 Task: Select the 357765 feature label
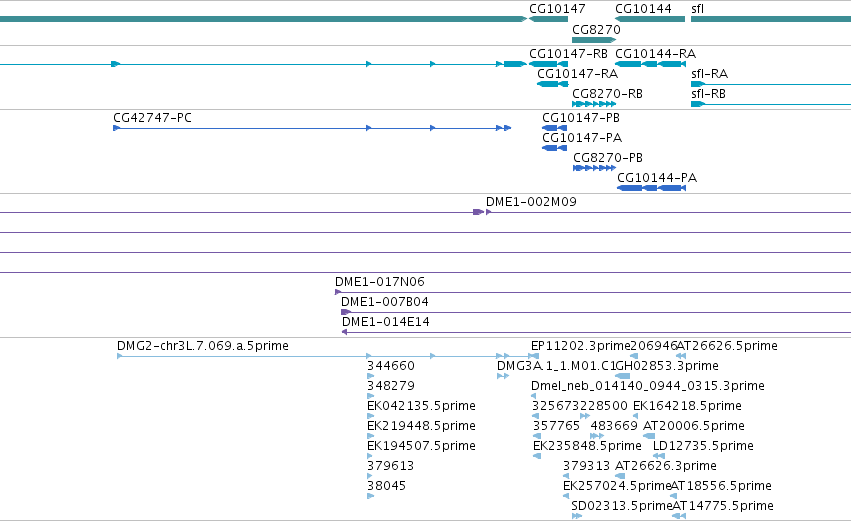[x=556, y=425]
